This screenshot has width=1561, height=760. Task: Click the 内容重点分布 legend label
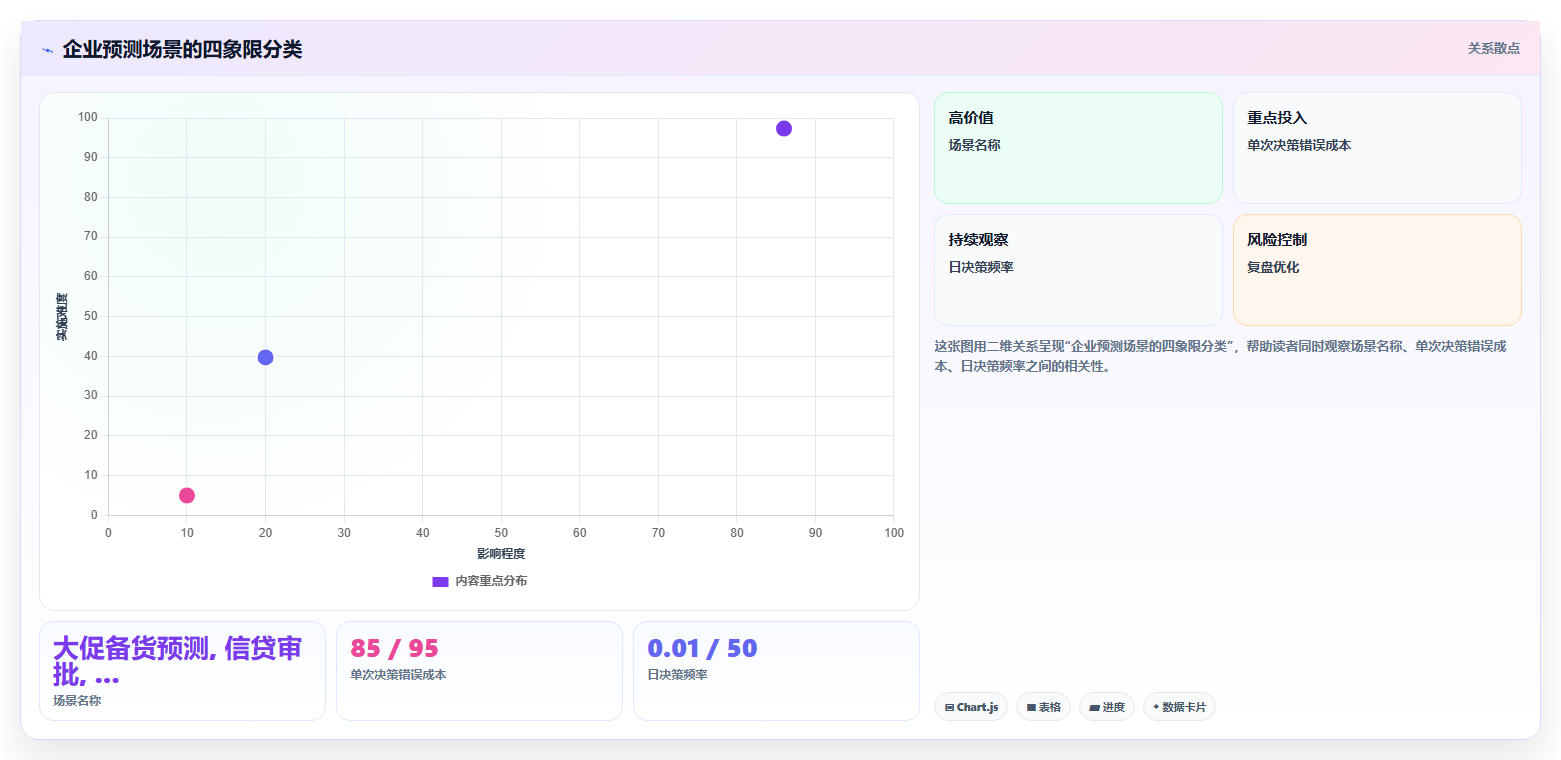(491, 581)
